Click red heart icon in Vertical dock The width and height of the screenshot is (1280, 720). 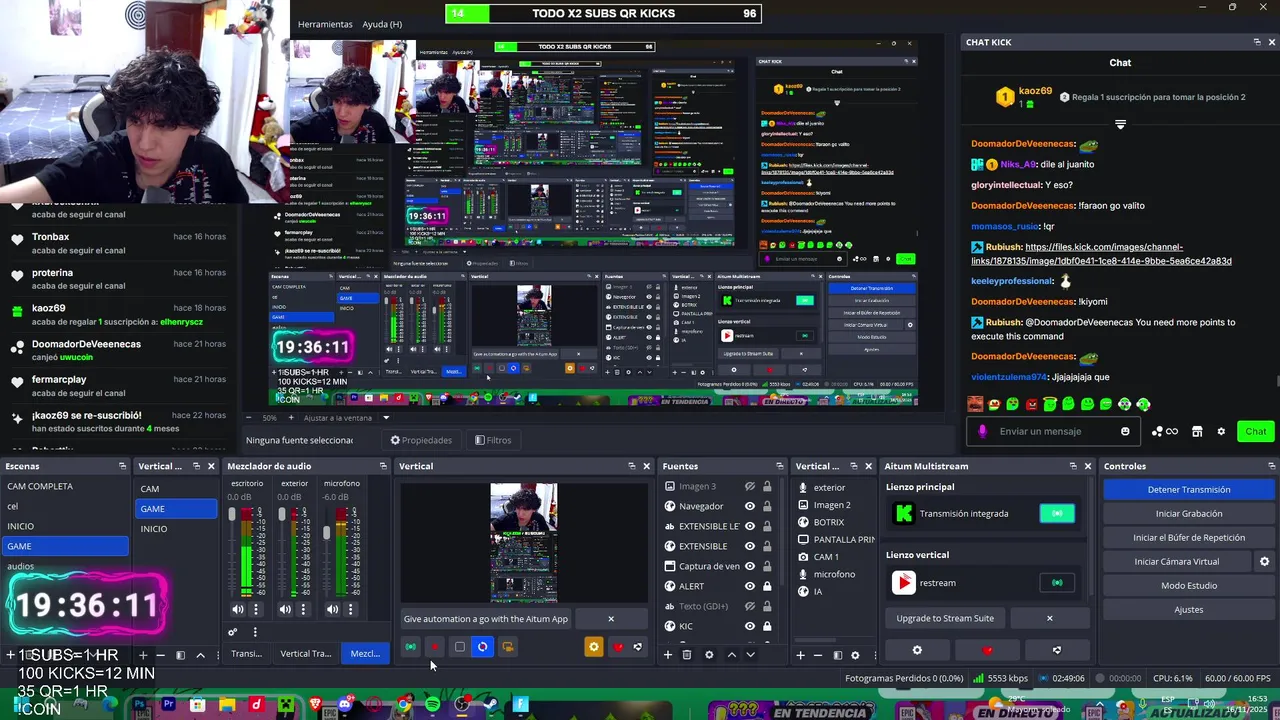[x=617, y=647]
